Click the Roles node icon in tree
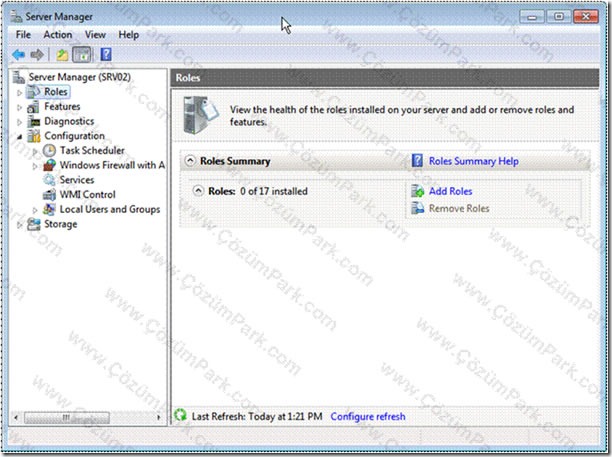This screenshot has height=457, width=612. 34,92
